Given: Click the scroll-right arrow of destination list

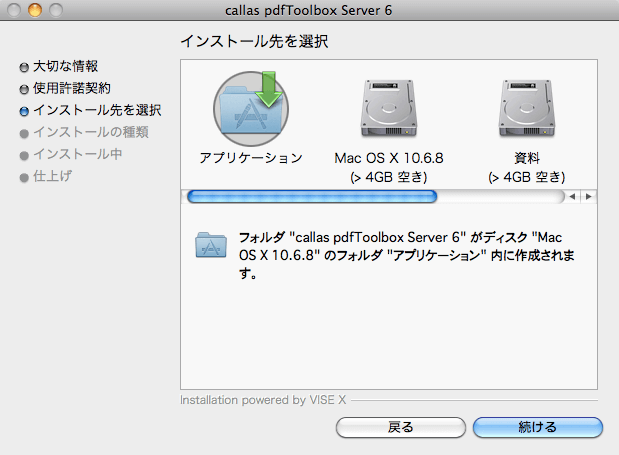Looking at the screenshot, I should 589,197.
